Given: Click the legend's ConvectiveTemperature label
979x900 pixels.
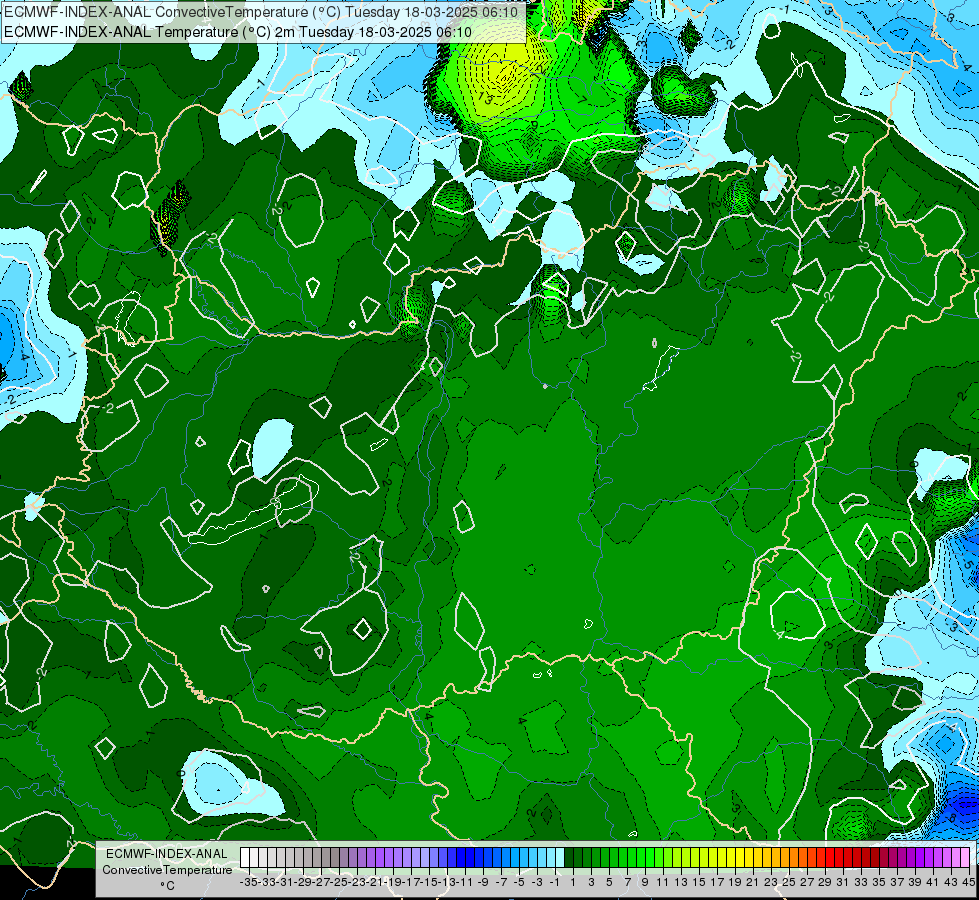Looking at the screenshot, I should pyautogui.click(x=167, y=869).
